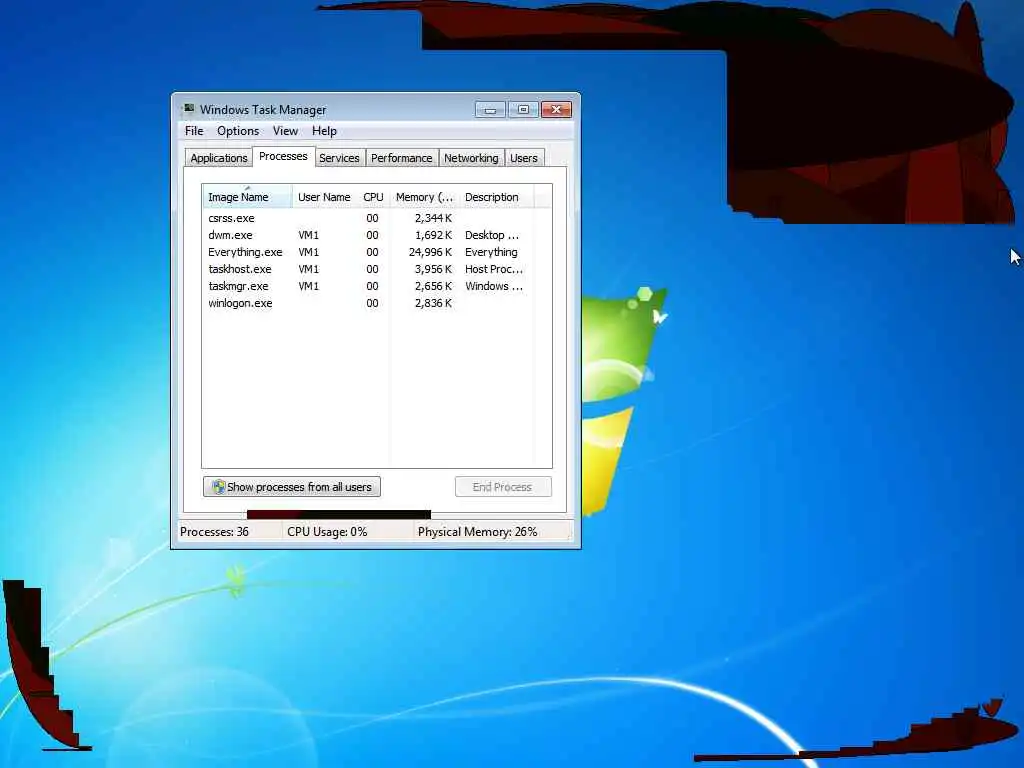Open the Options menu
Screen dimensions: 1024x768
tap(238, 131)
